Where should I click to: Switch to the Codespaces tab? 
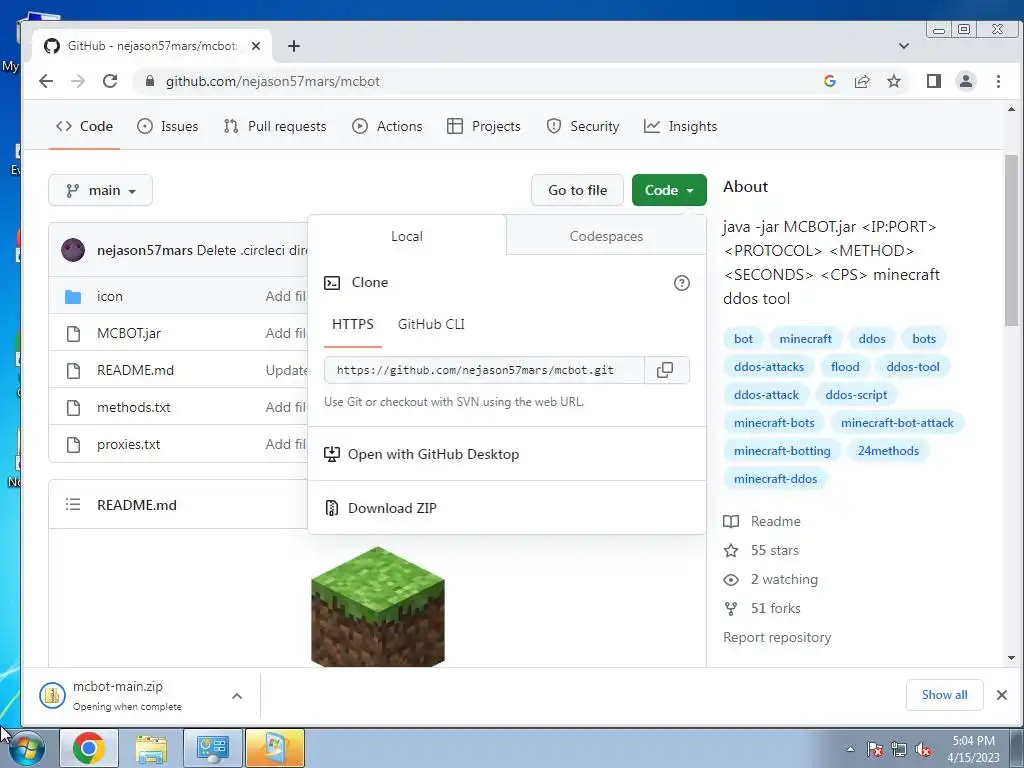(606, 236)
